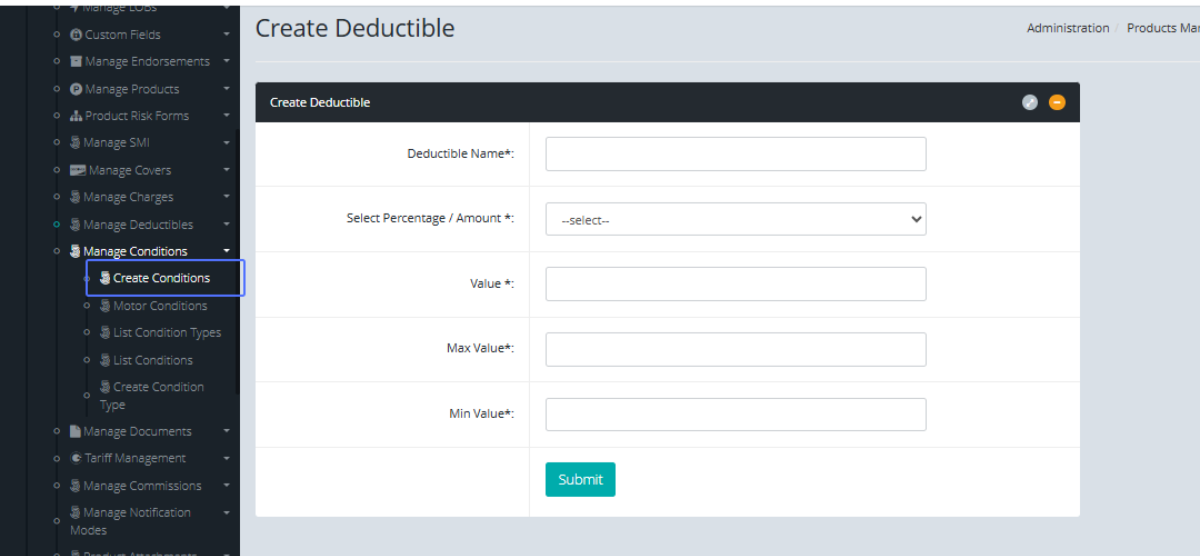Click the Manage Products icon
Screen dimensions: 1200x556
[x=76, y=89]
